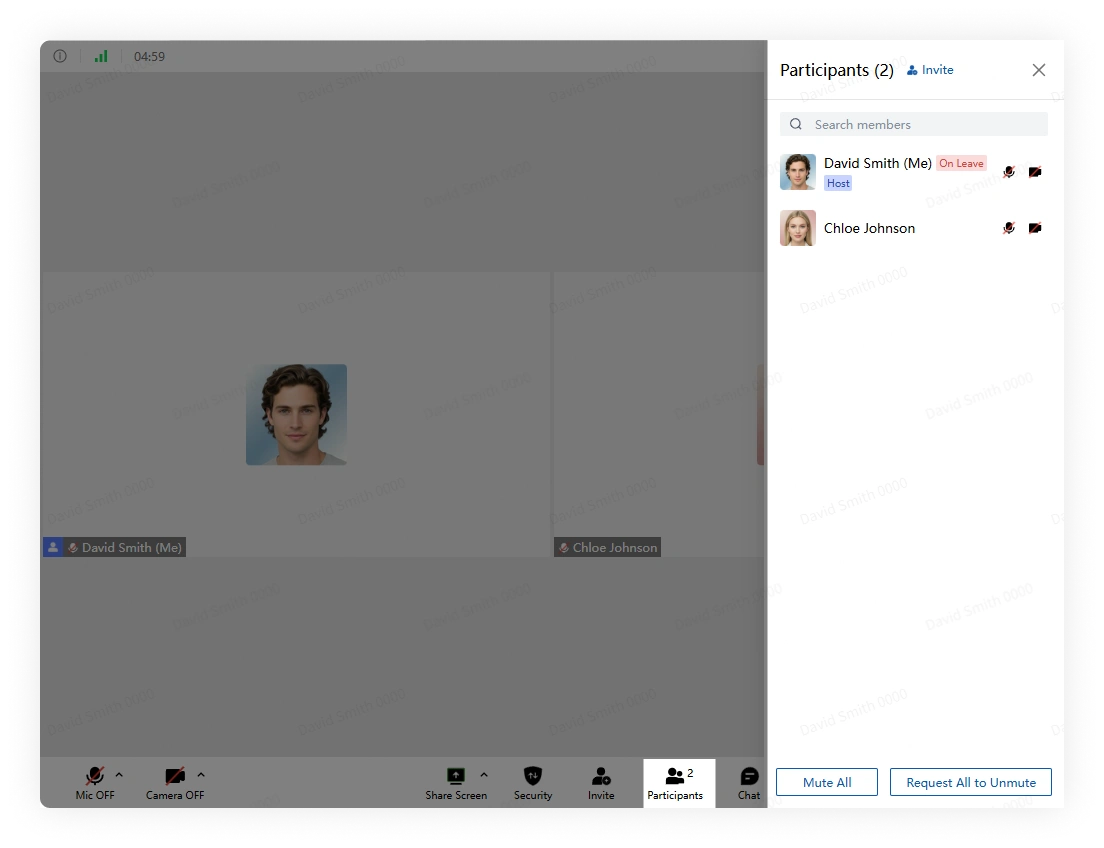Toggle David Smith's camera-off icon
Image resolution: width=1104 pixels, height=848 pixels.
pyautogui.click(x=1035, y=172)
